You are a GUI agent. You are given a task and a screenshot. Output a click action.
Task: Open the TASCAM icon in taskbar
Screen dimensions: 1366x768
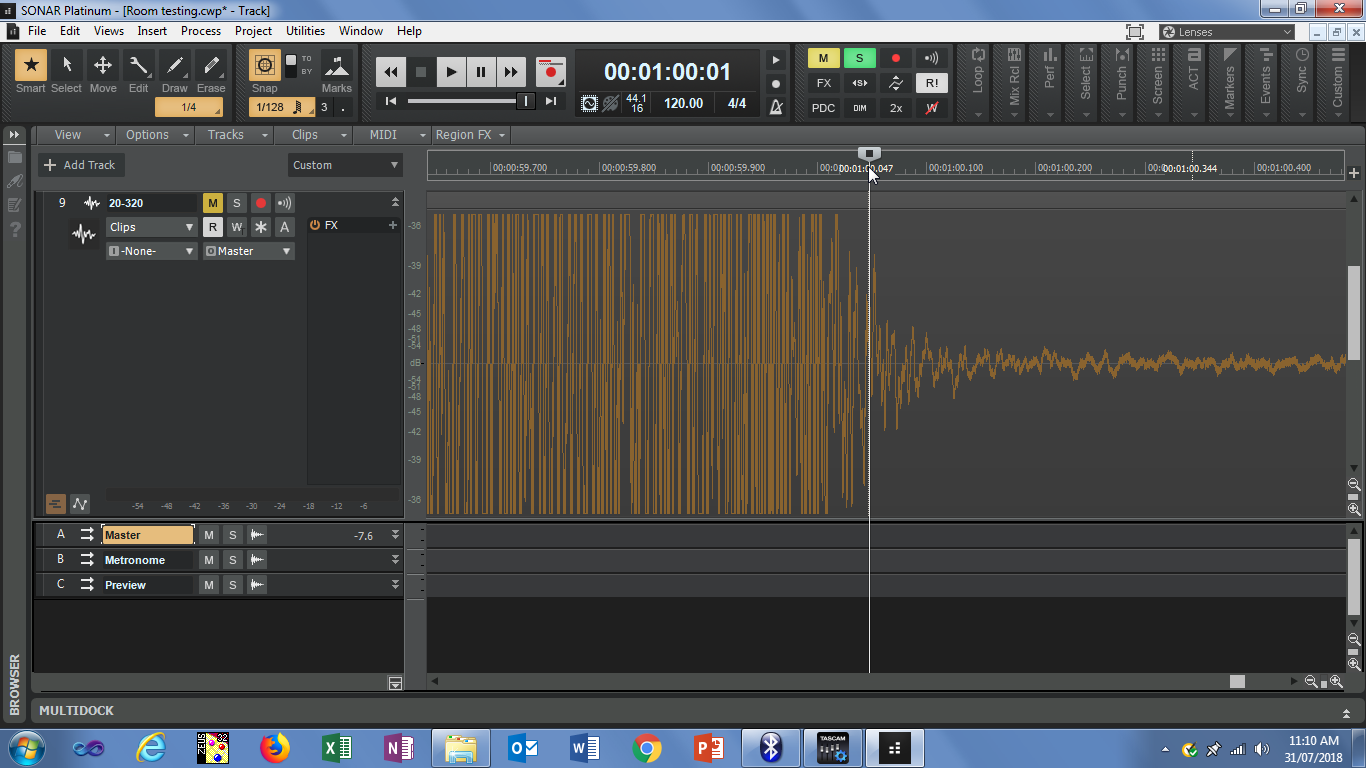833,748
